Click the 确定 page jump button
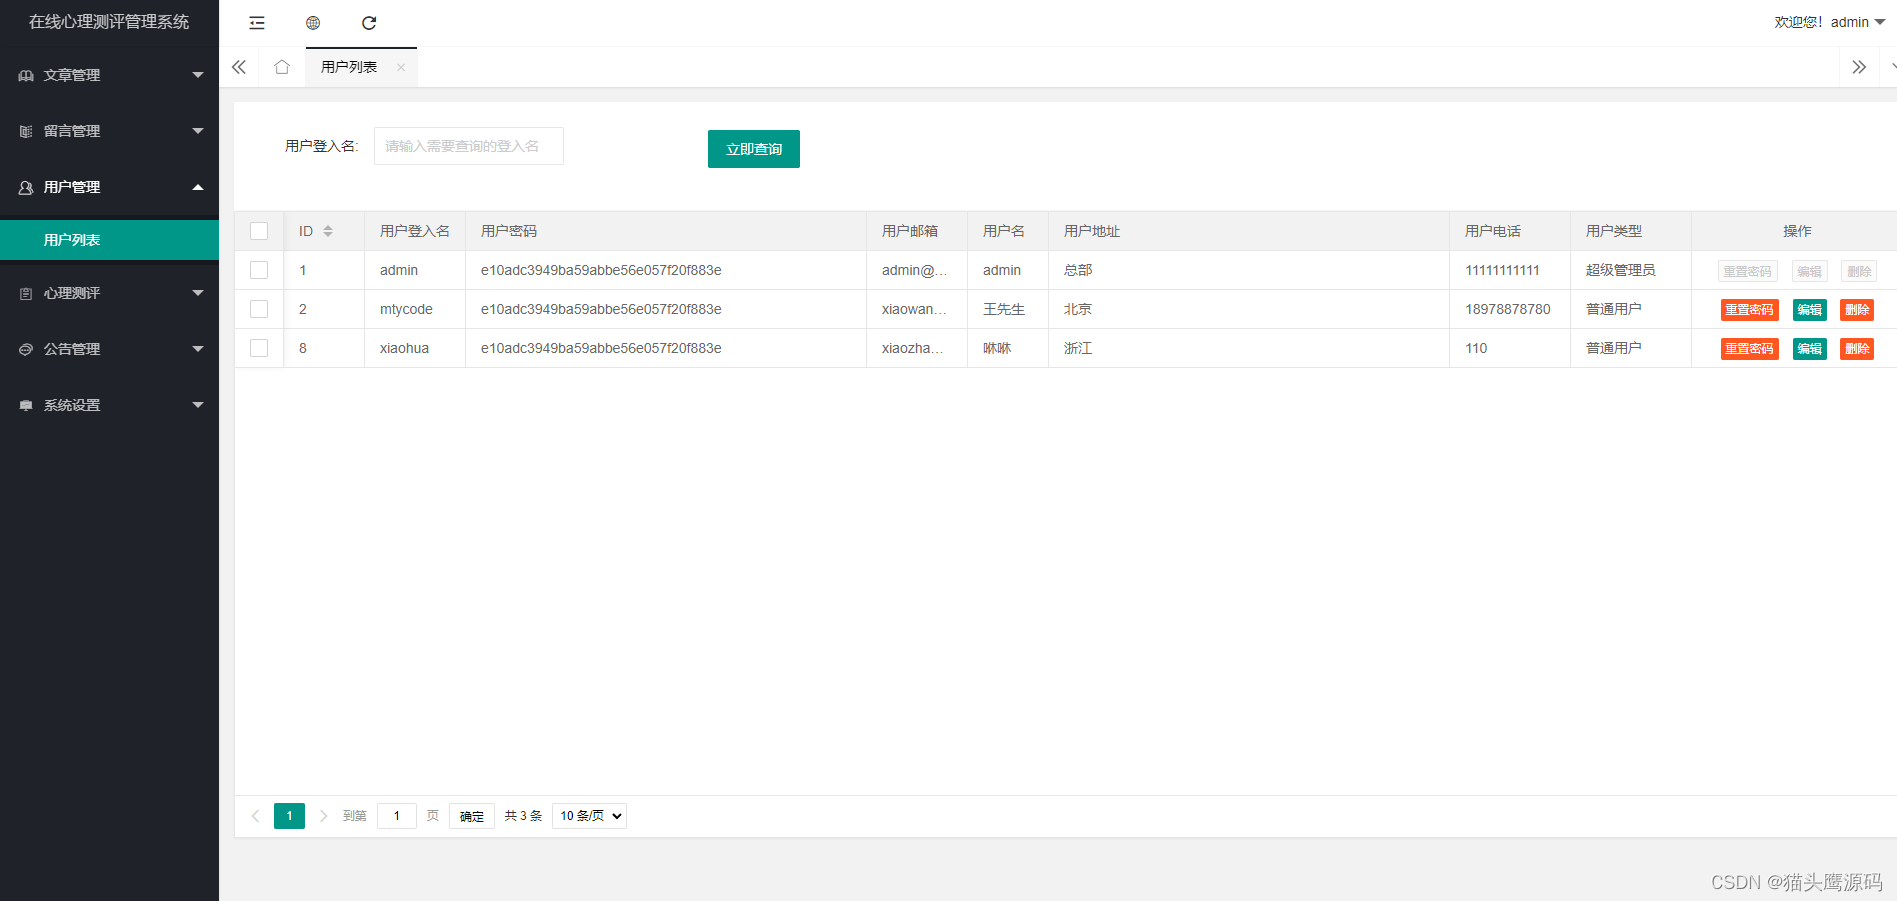The image size is (1897, 901). [x=472, y=816]
